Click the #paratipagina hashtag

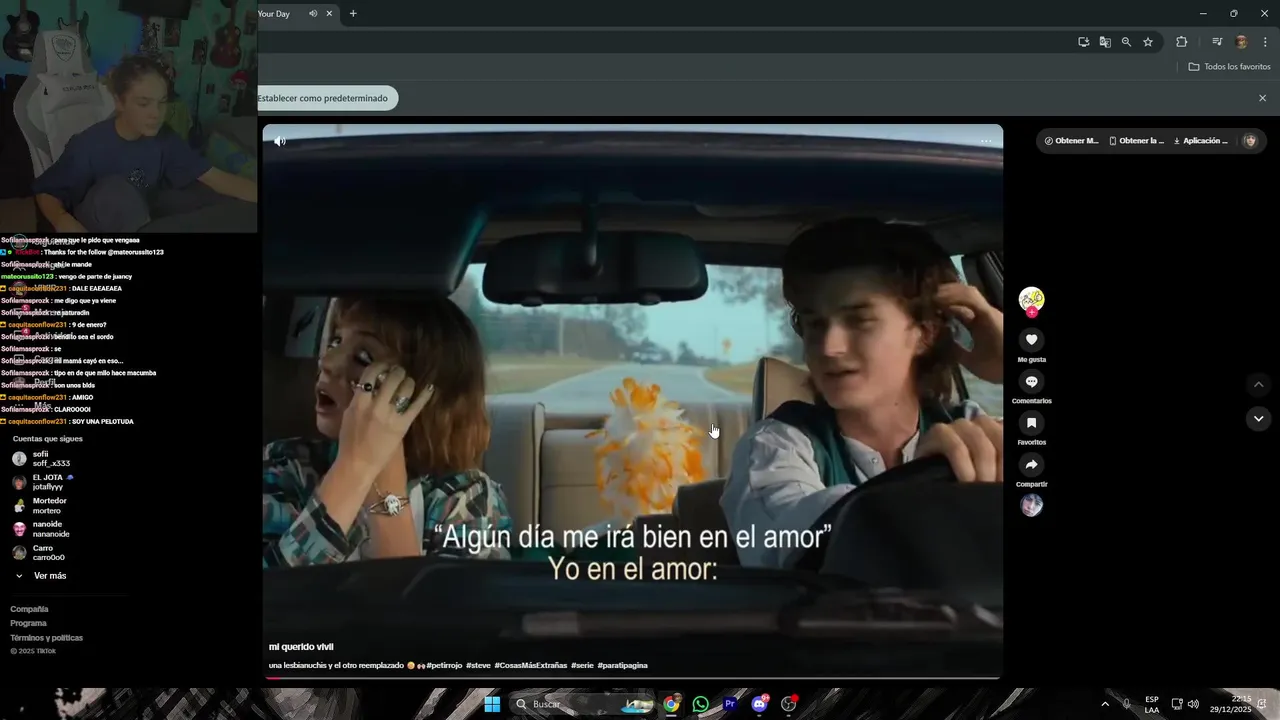[622, 665]
